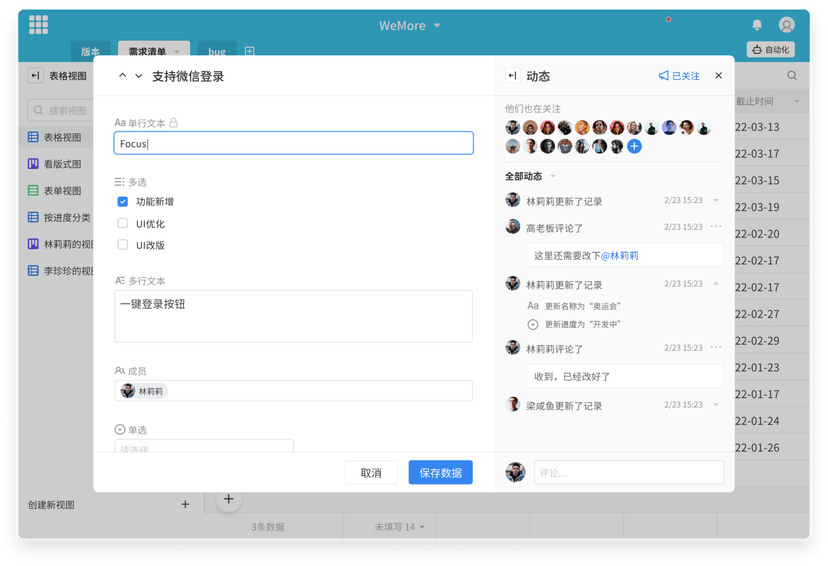Click the 取消 cancel button

(x=371, y=473)
